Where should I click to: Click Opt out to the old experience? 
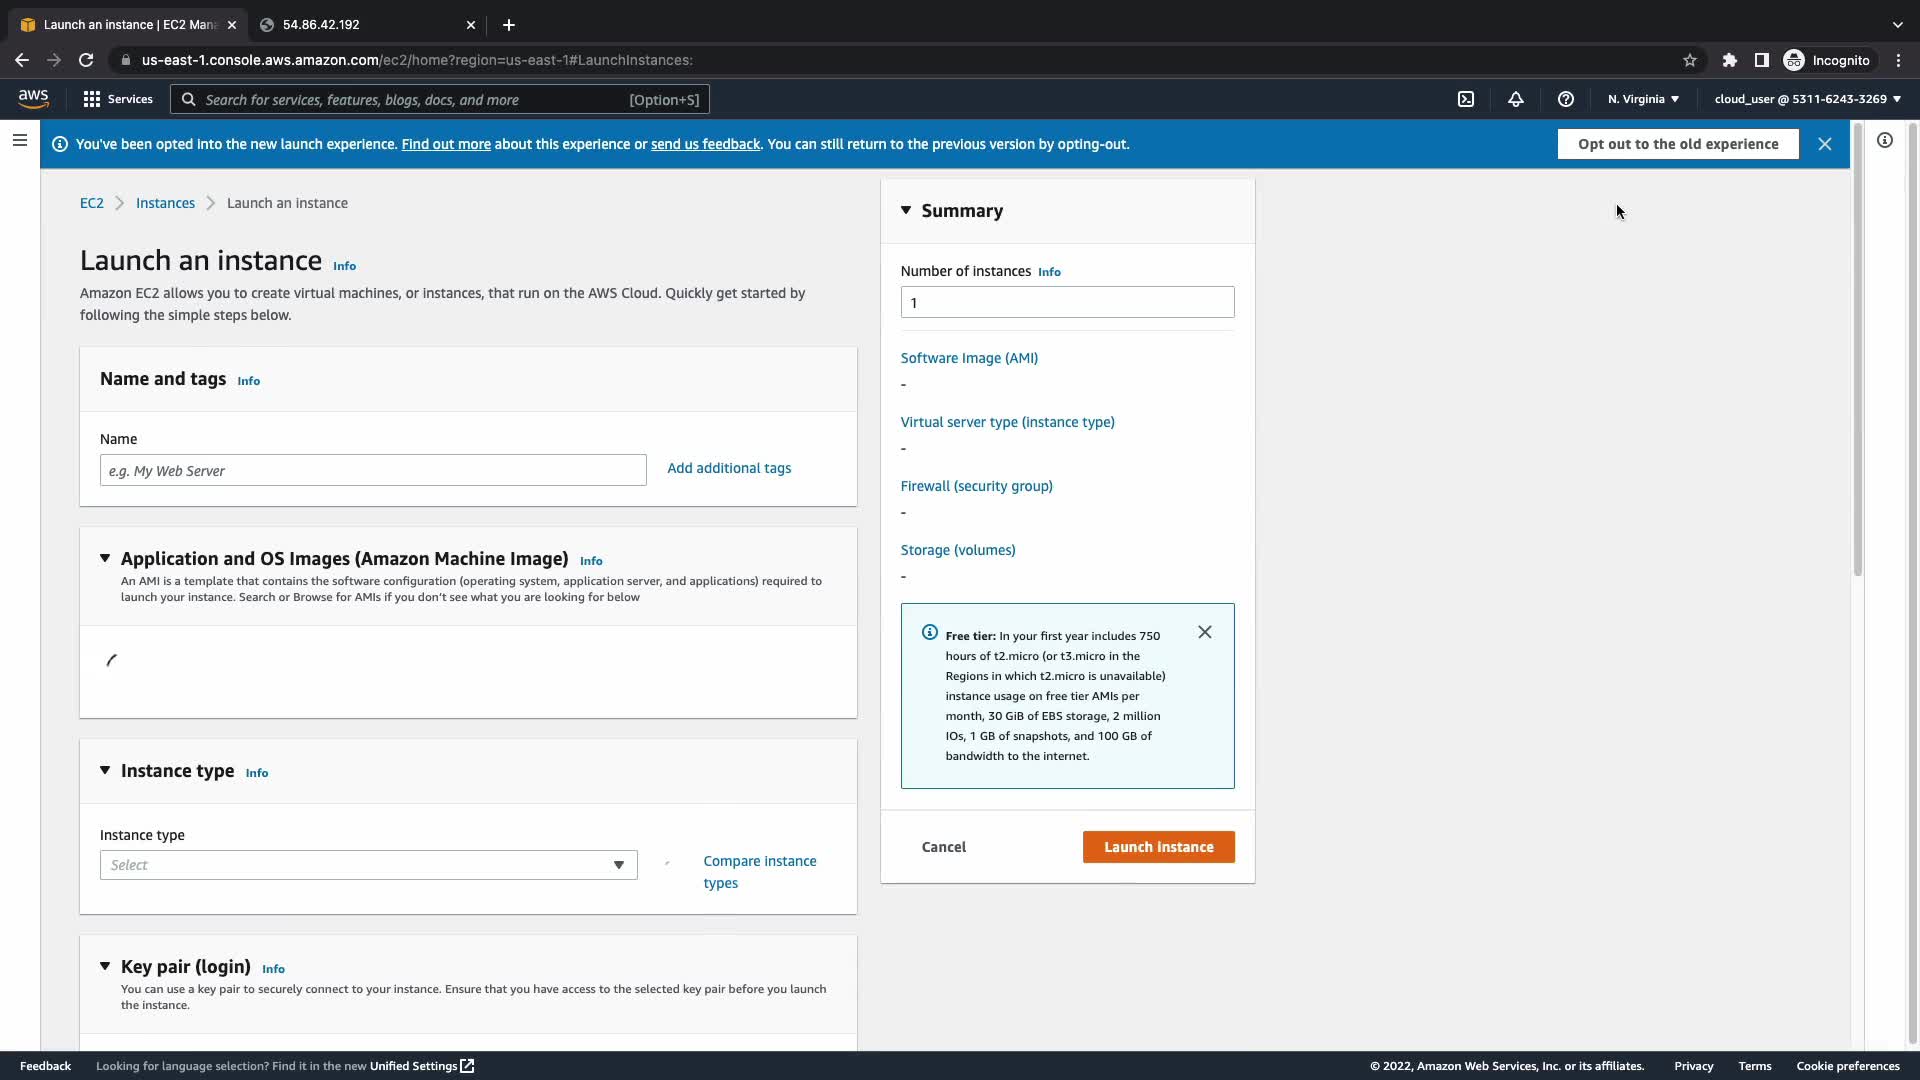1678,144
